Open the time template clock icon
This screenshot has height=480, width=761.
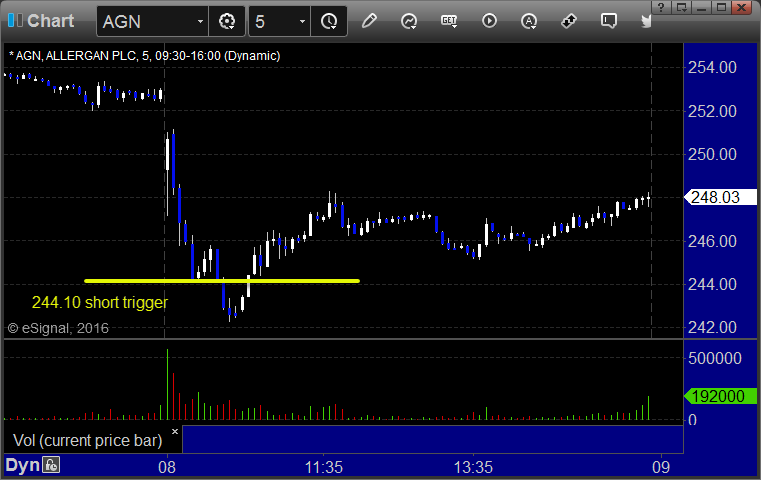[x=329, y=21]
